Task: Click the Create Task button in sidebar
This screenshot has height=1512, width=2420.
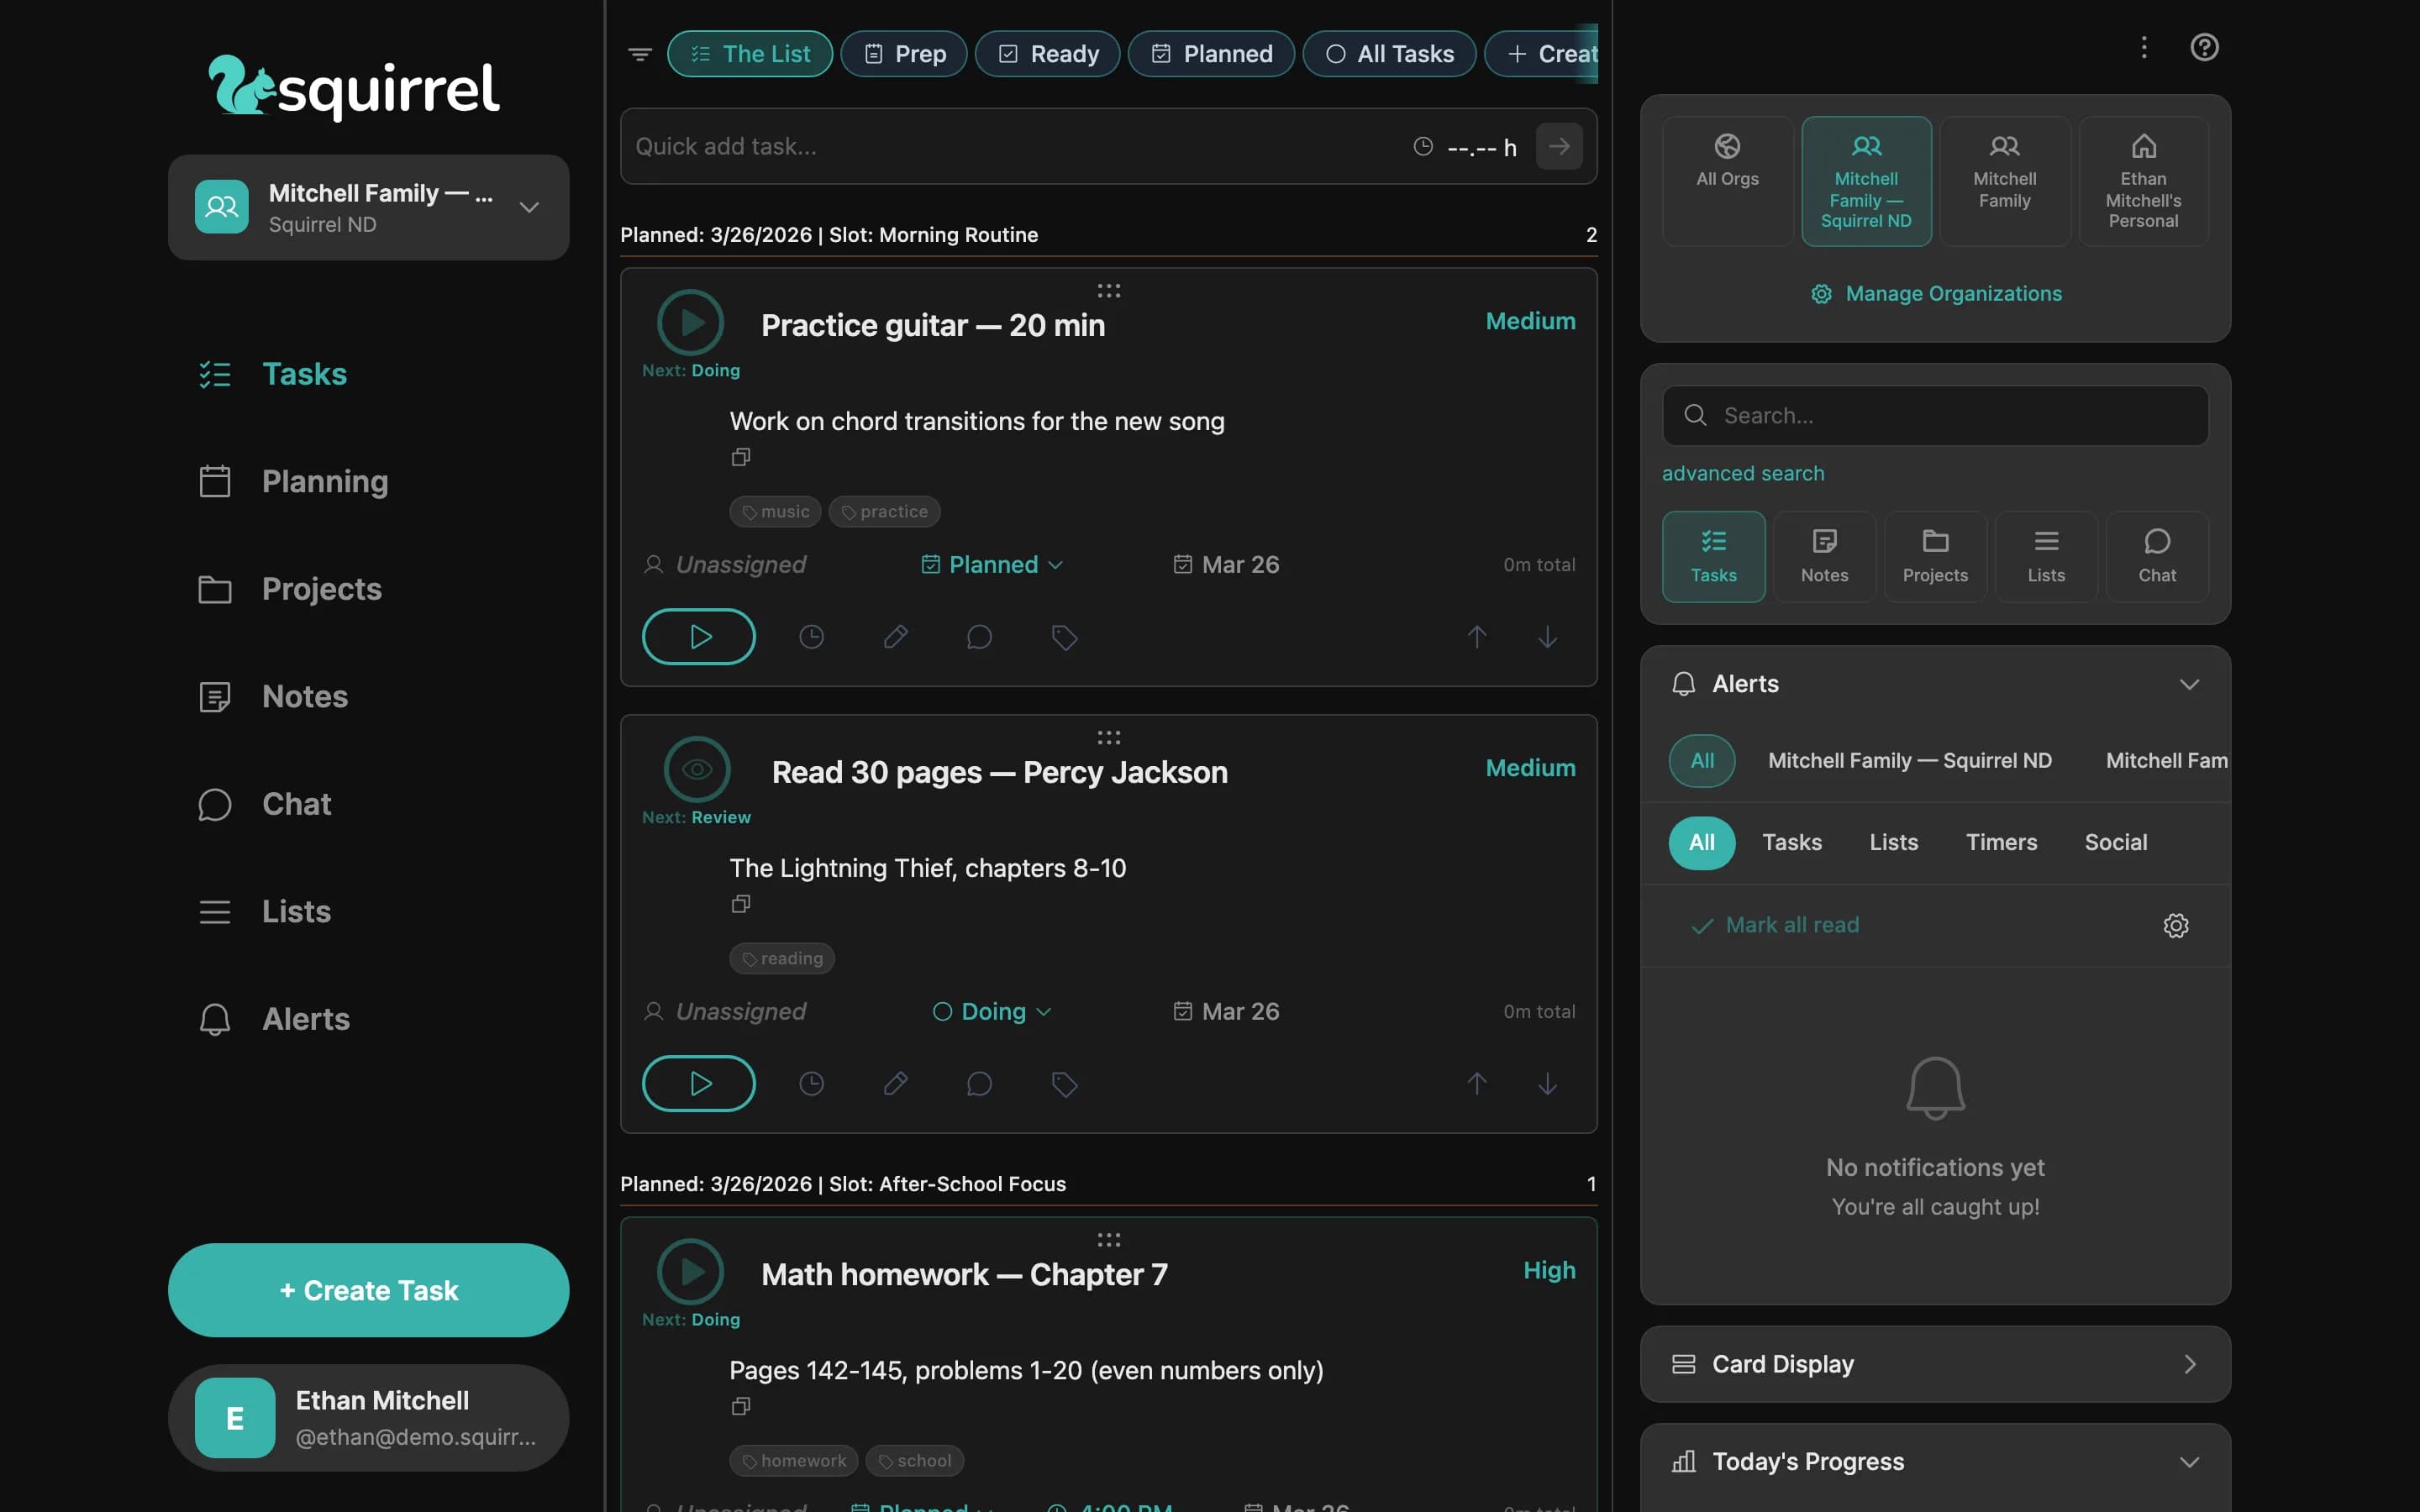Action: (368, 1290)
